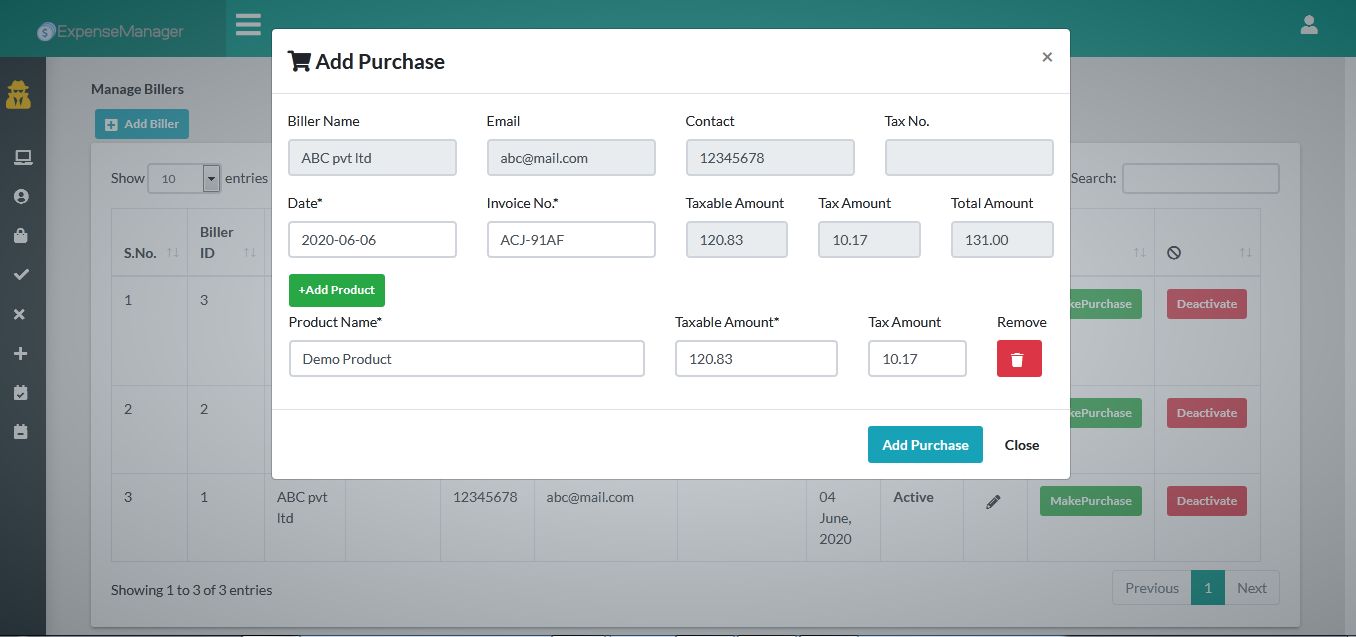Viewport: 1356px width, 637px height.
Task: Open the briefcase icon in sidebar
Action: 21,236
